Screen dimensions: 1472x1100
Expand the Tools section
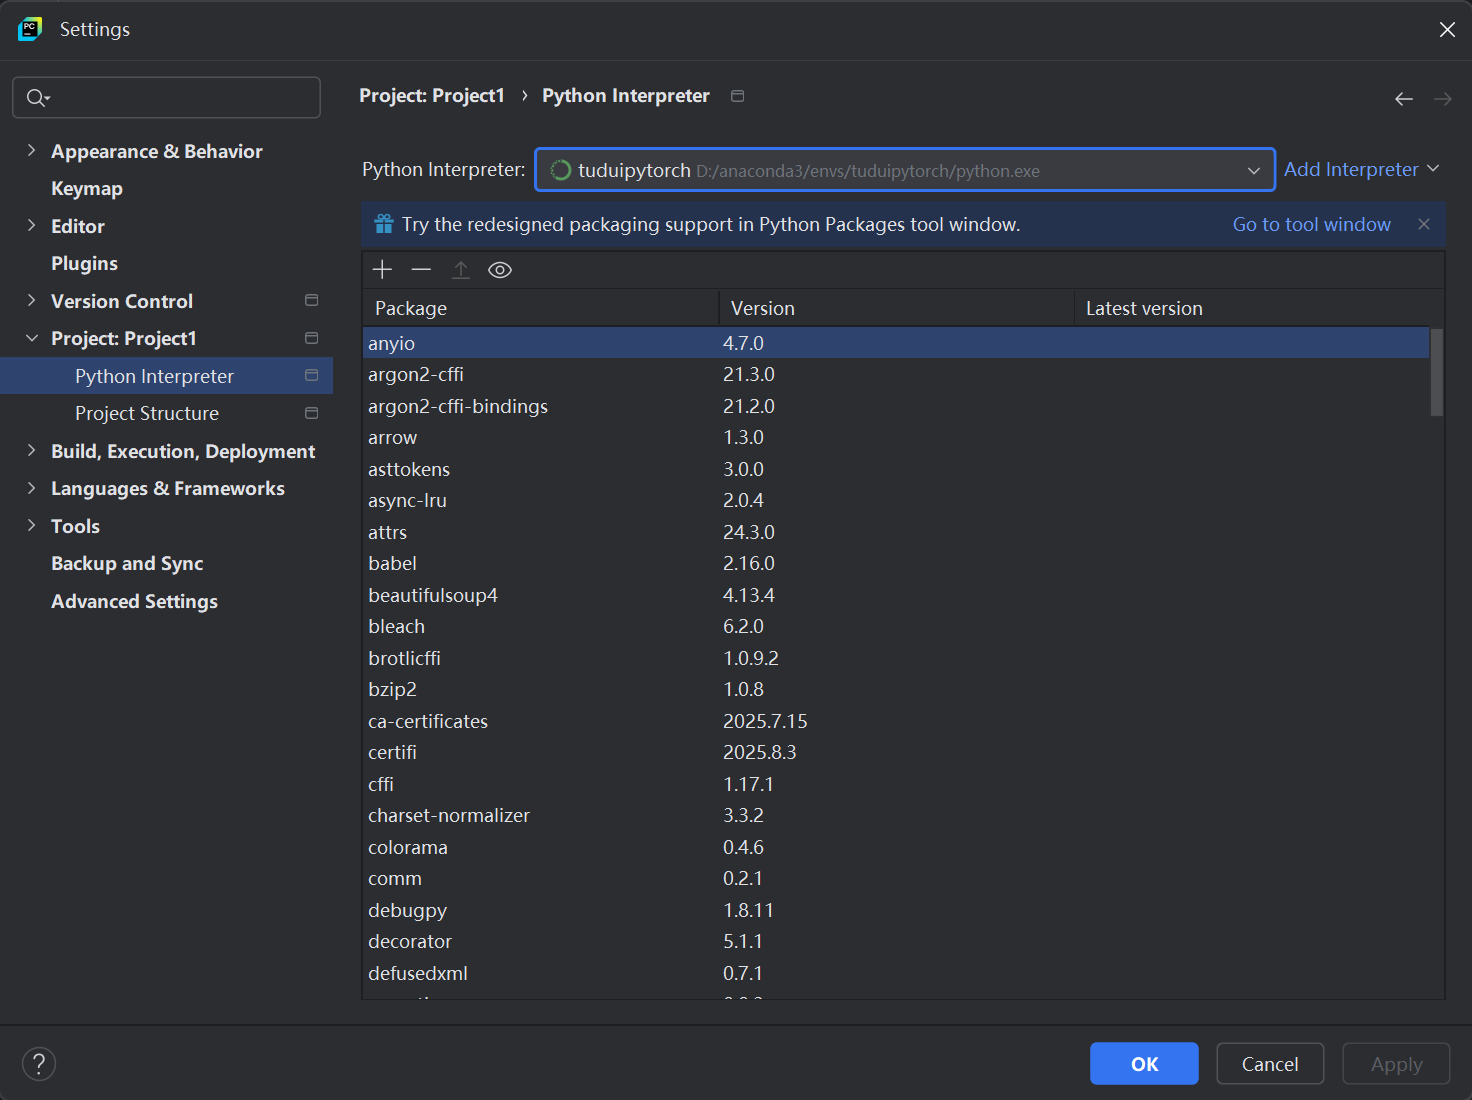pyautogui.click(x=31, y=525)
